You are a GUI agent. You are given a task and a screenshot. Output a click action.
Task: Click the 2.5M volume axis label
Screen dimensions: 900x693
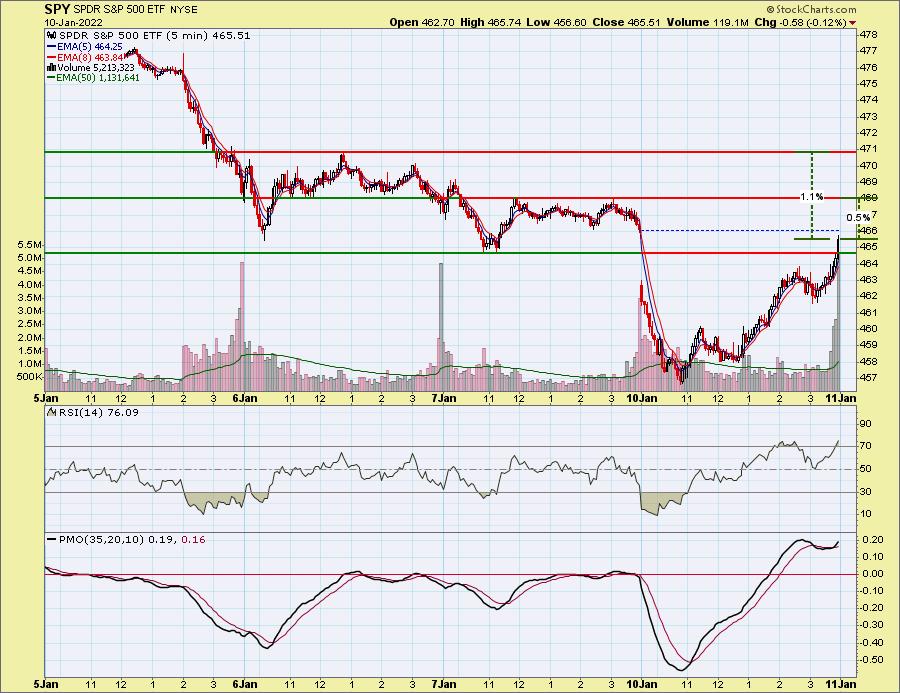(x=29, y=324)
